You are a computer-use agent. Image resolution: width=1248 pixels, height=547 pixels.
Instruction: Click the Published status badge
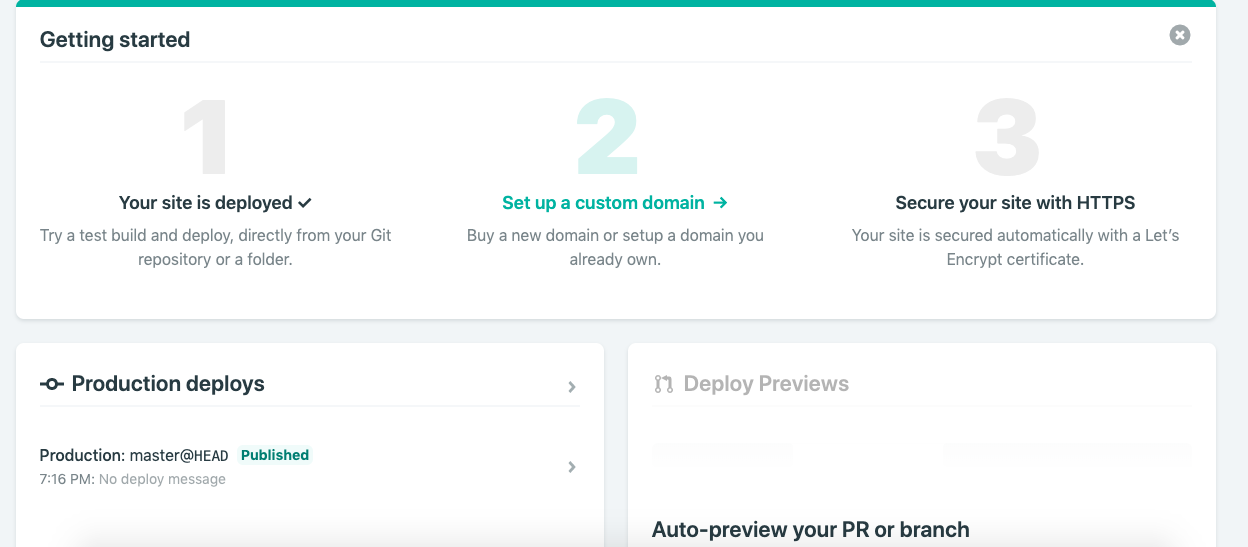coord(275,455)
